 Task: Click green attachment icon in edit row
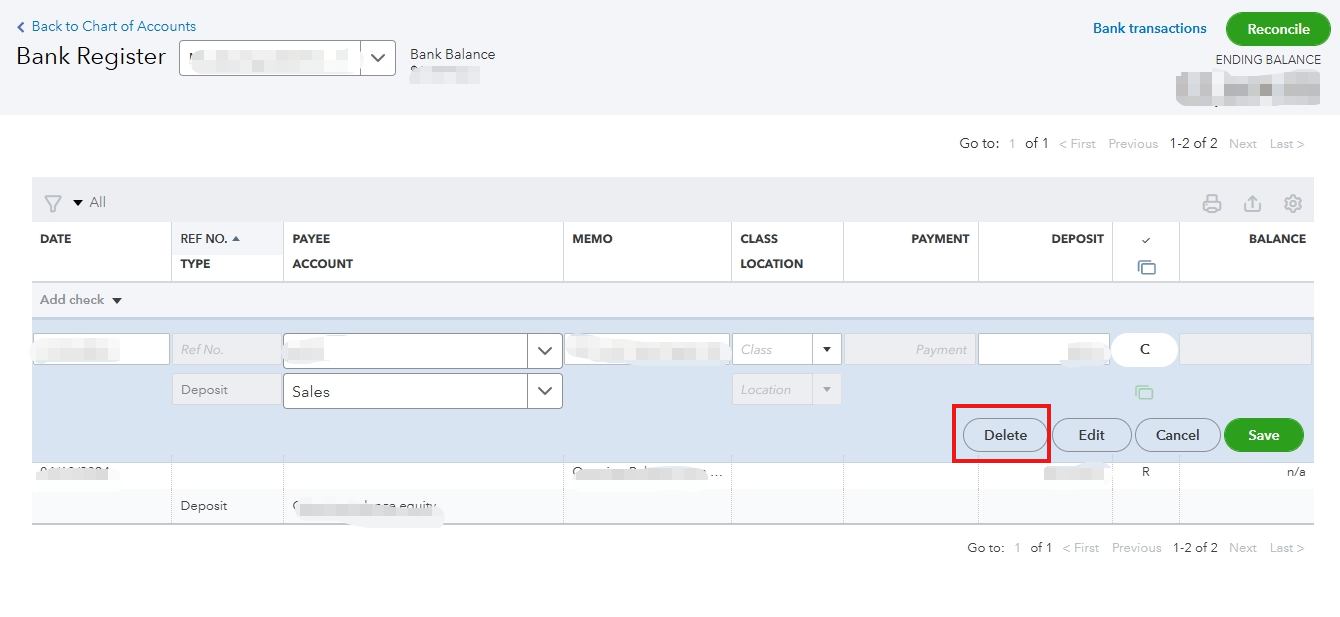[1145, 393]
